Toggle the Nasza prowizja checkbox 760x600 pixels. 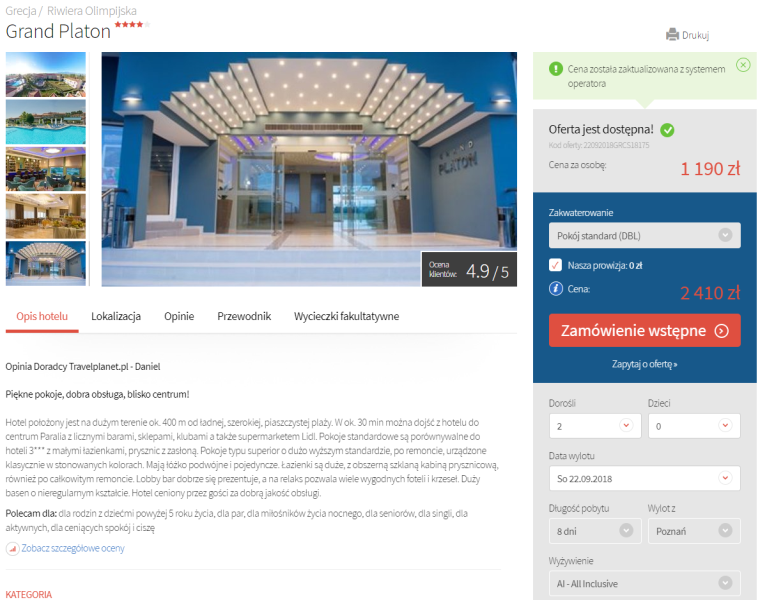click(556, 265)
